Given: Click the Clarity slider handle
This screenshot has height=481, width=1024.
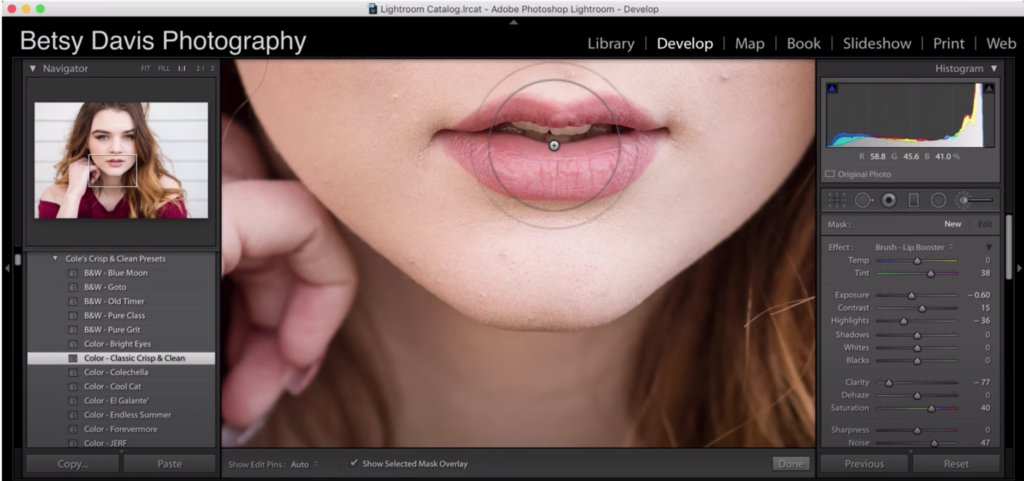Looking at the screenshot, I should (889, 382).
